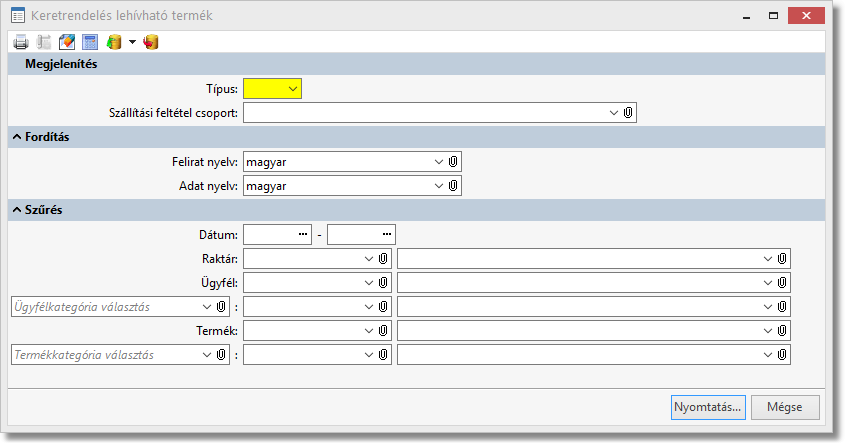This screenshot has width=845, height=445.
Task: Open the Termékkategória választás dropdown
Action: click(208, 354)
